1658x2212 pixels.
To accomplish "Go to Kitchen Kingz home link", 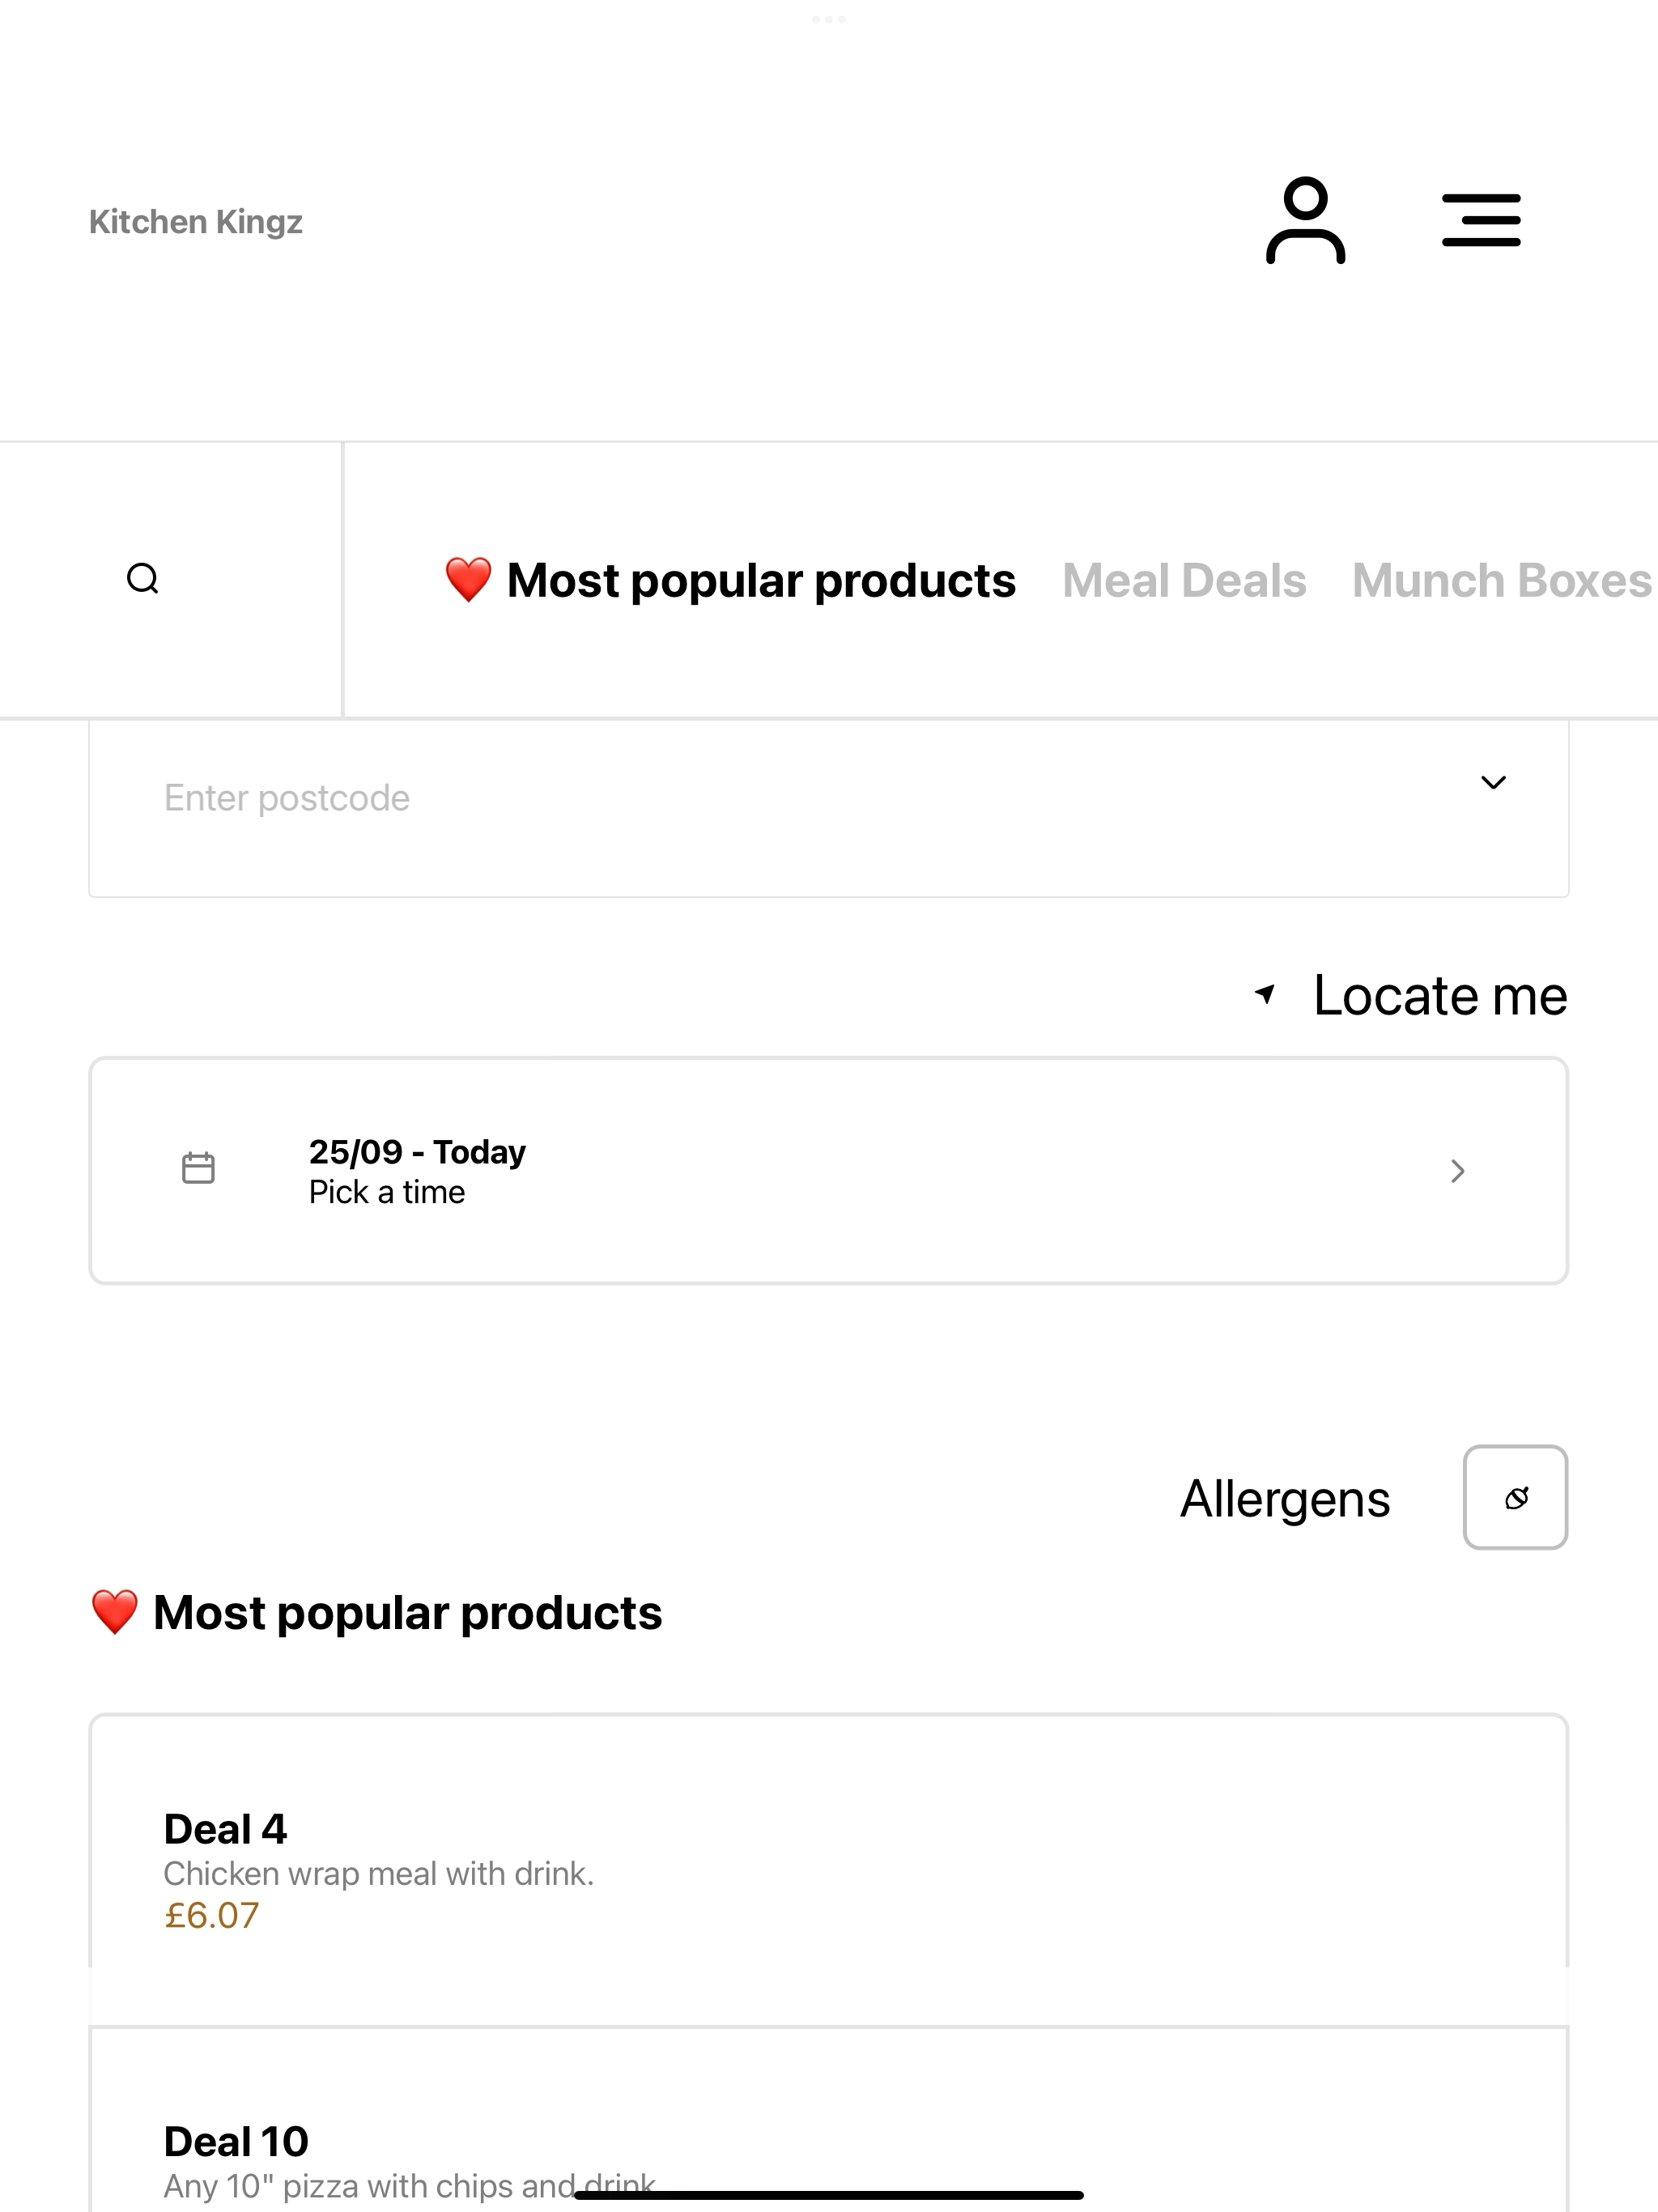I will [196, 222].
